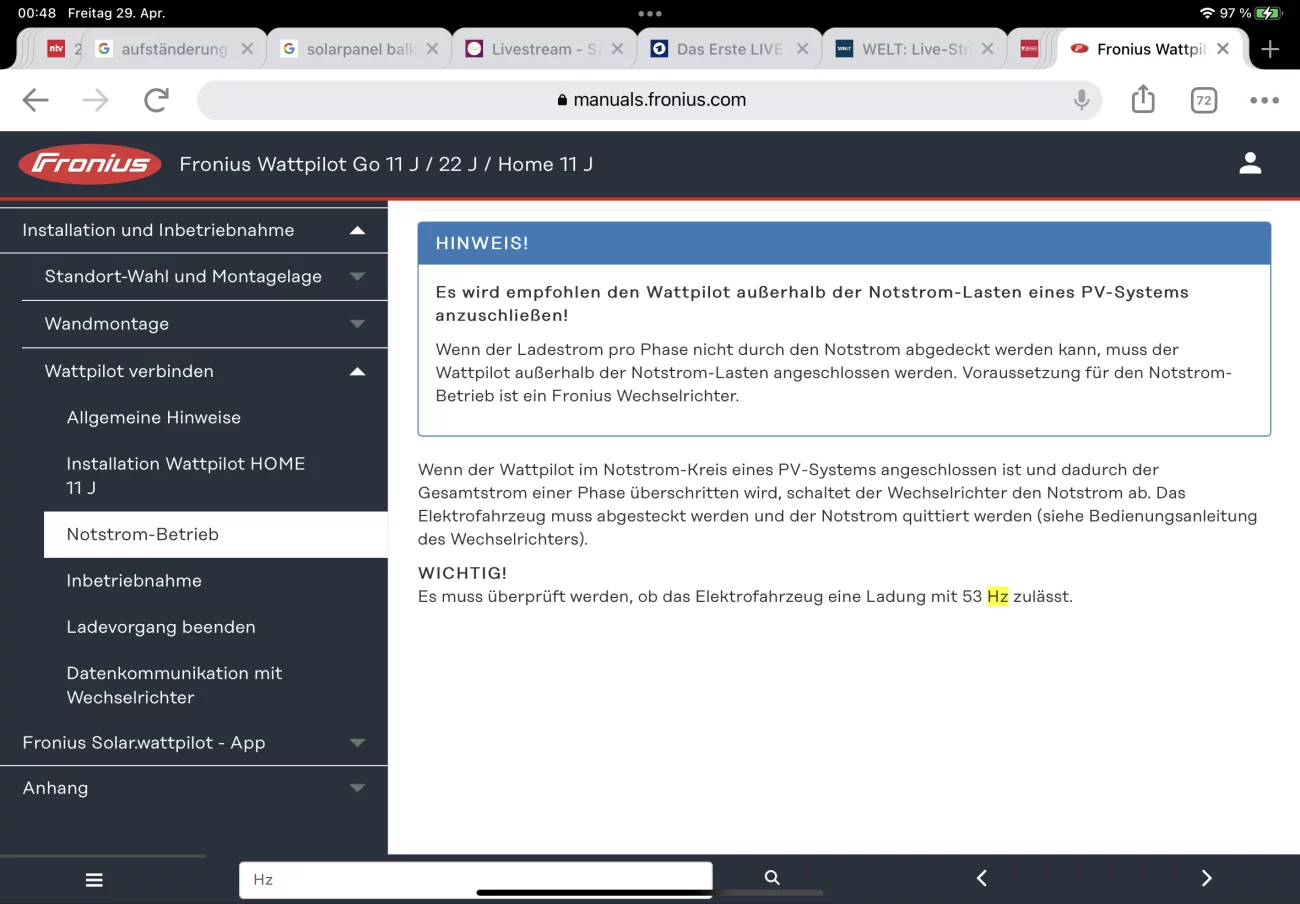Click the address bar manuals.fronius.com

click(650, 100)
